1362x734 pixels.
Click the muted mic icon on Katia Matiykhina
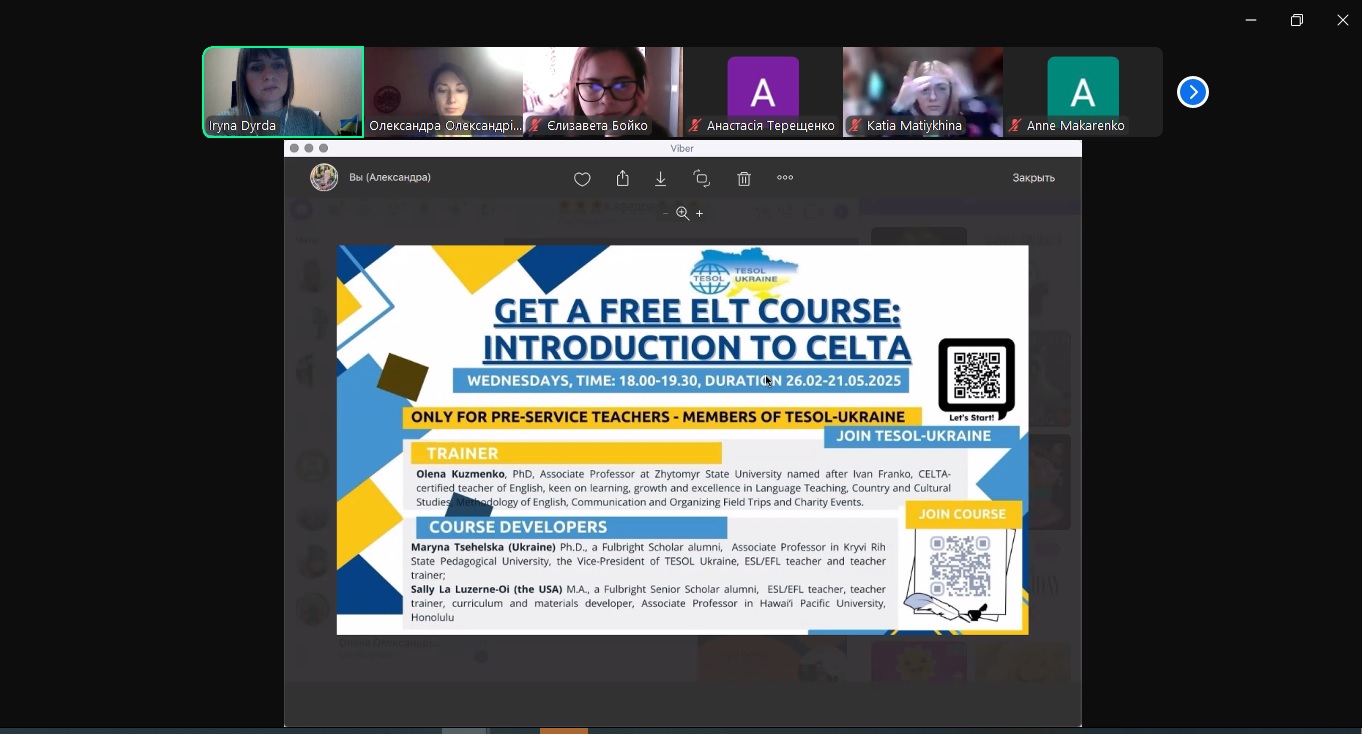tap(855, 126)
